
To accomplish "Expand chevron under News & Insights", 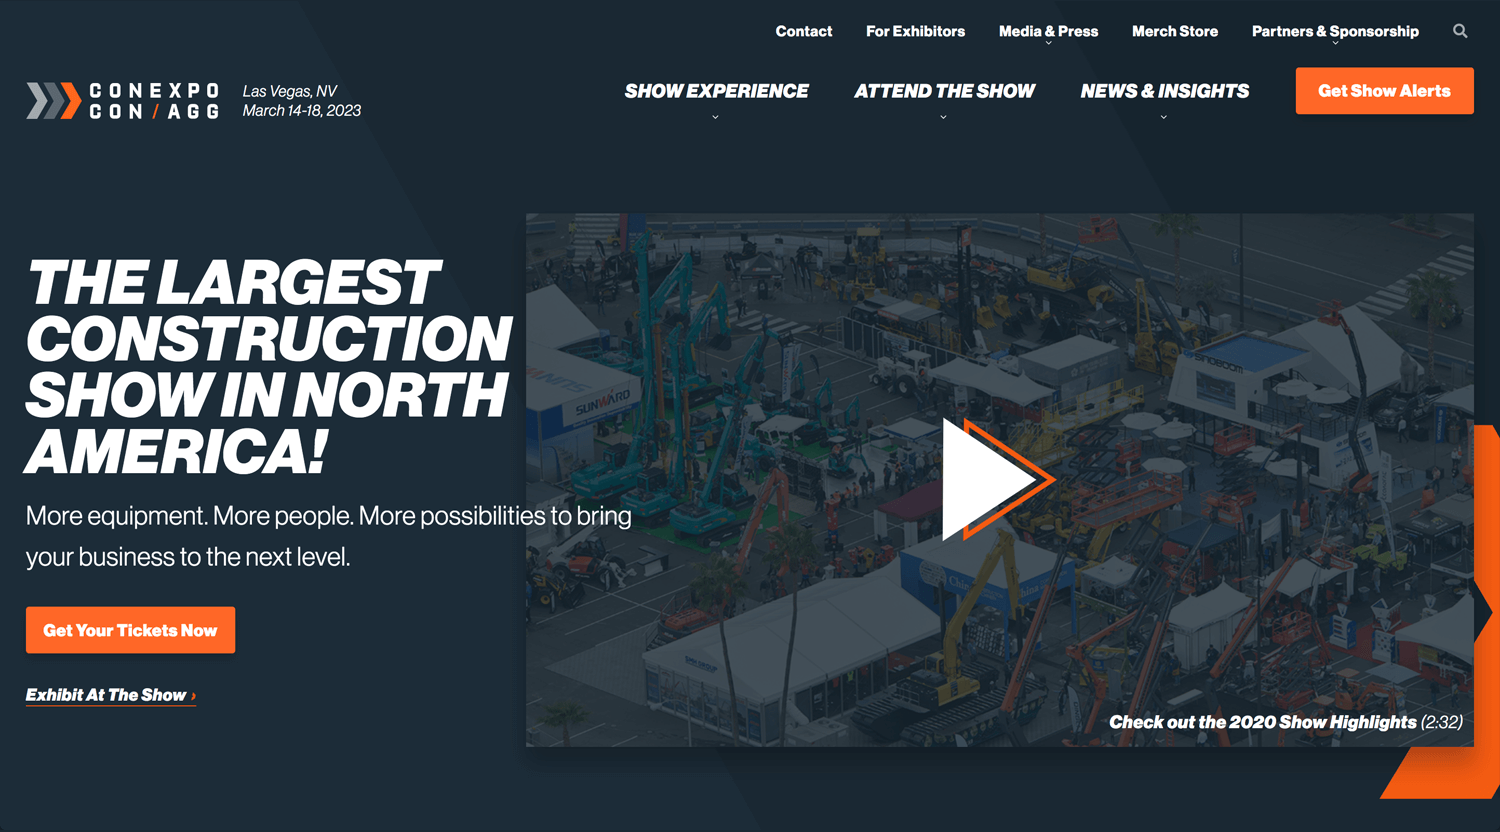I will (1163, 117).
